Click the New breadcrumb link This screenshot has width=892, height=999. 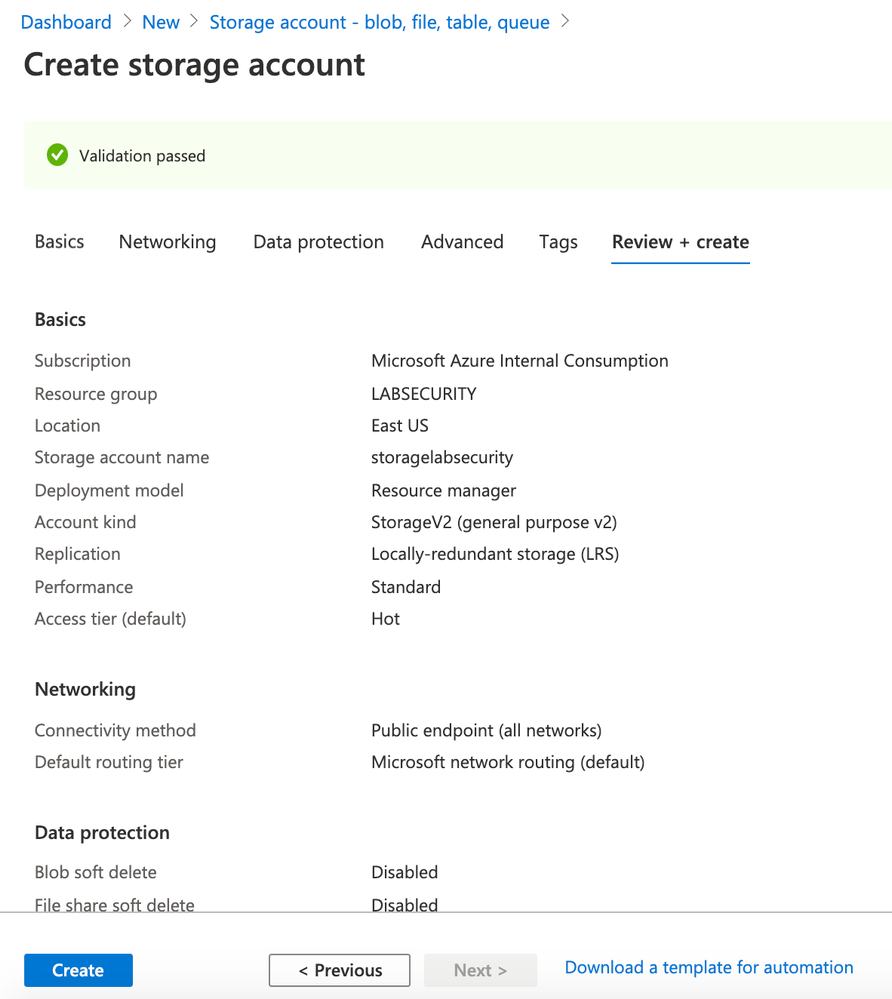click(x=161, y=22)
